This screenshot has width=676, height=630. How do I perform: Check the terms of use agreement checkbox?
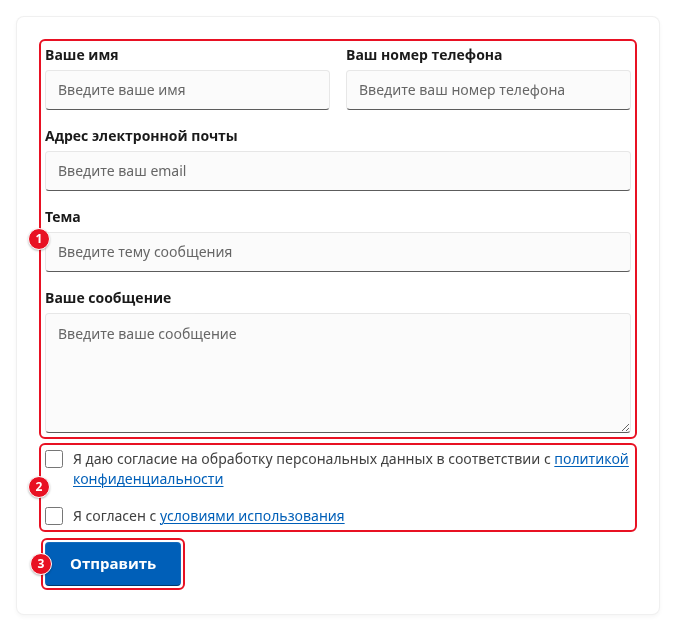pyautogui.click(x=54, y=516)
